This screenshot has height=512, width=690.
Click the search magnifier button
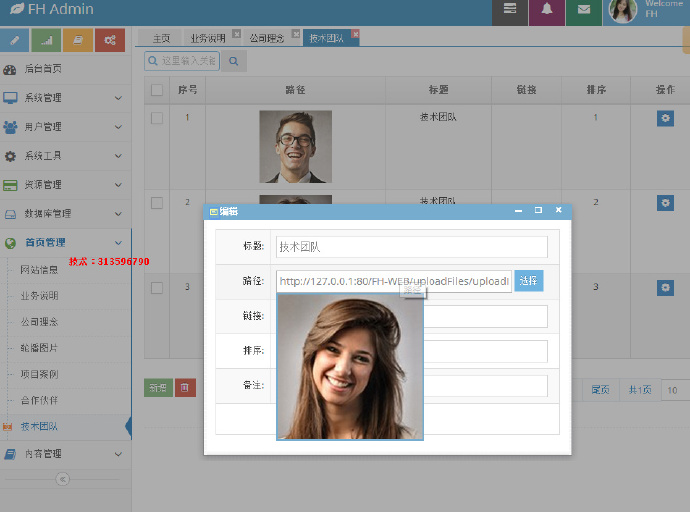pos(234,61)
